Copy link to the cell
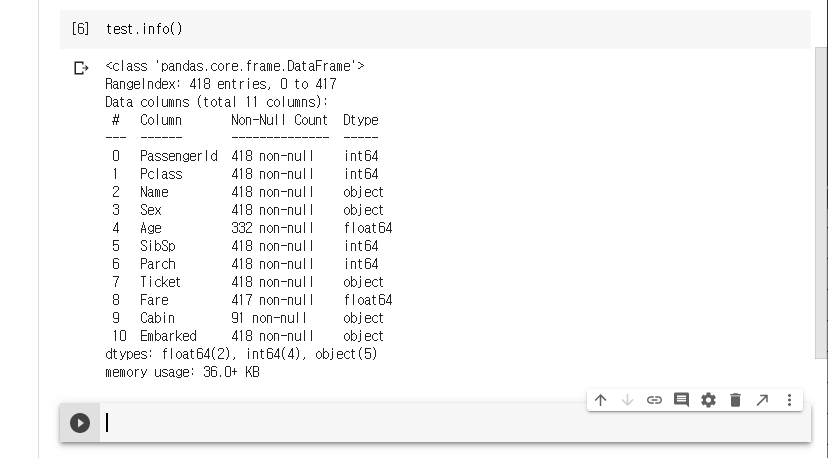The image size is (828, 458). (654, 400)
